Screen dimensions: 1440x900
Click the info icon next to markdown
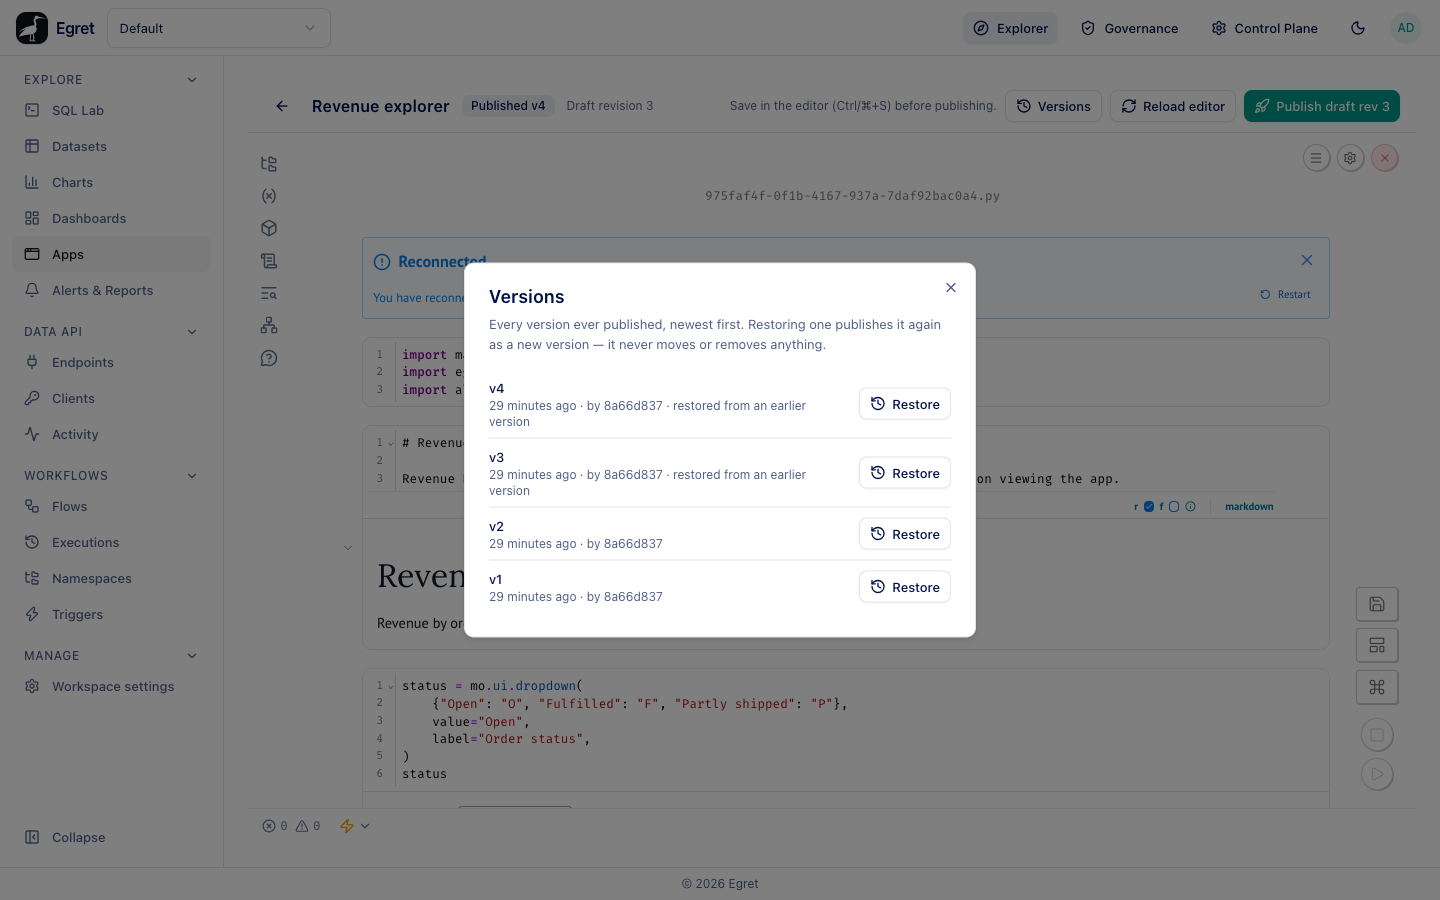pyautogui.click(x=1191, y=507)
